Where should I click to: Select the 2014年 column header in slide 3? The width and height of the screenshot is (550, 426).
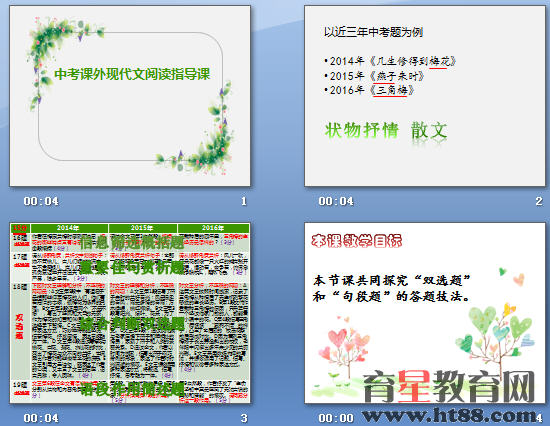[69, 228]
